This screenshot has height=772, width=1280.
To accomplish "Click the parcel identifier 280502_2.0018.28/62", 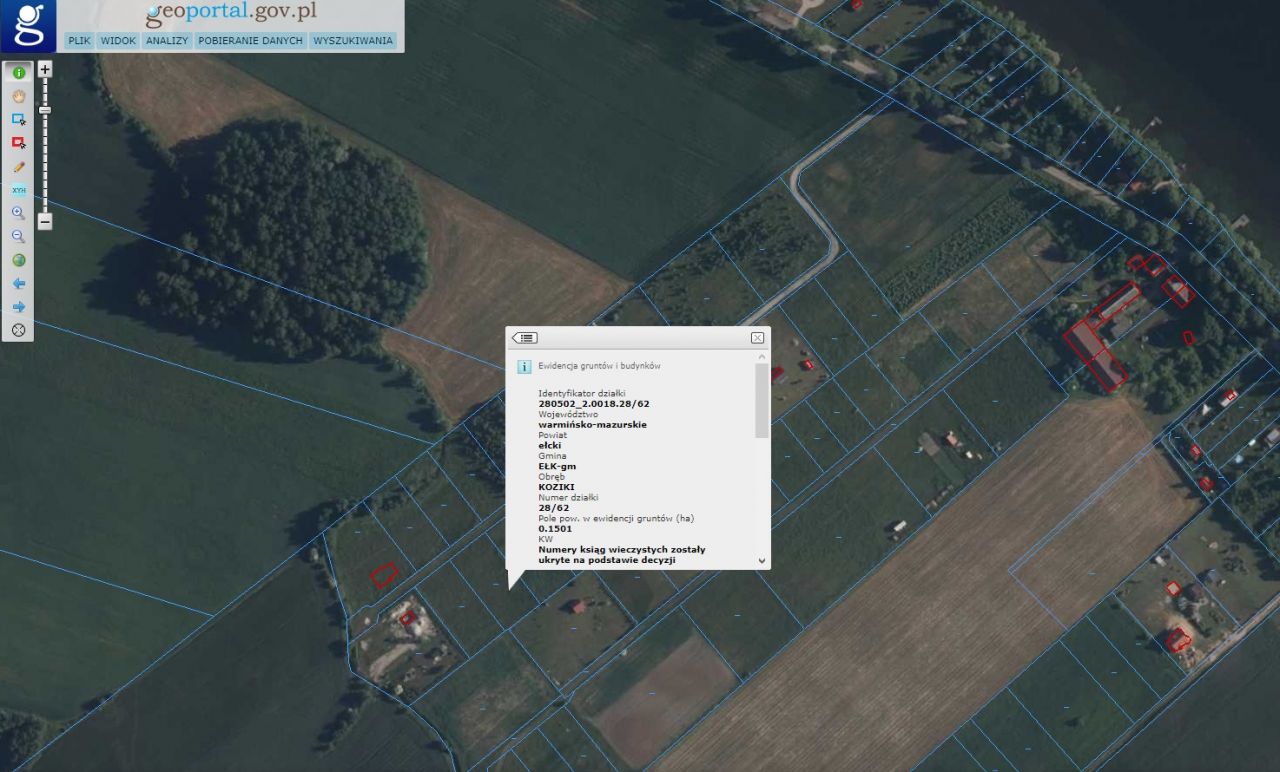I will click(x=594, y=404).
